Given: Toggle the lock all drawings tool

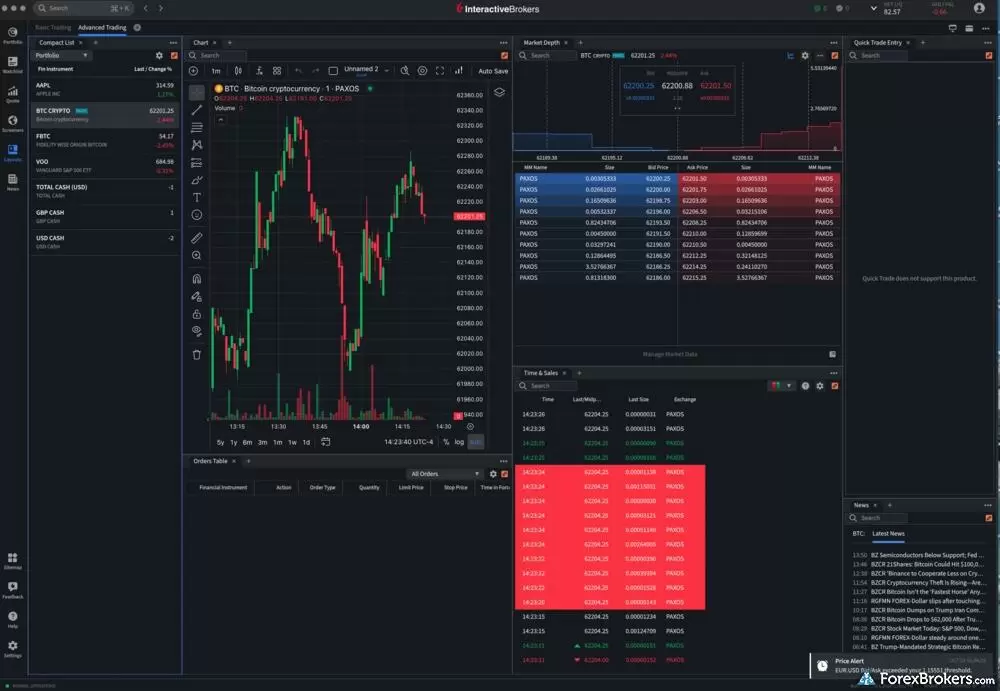Looking at the screenshot, I should click(x=197, y=314).
